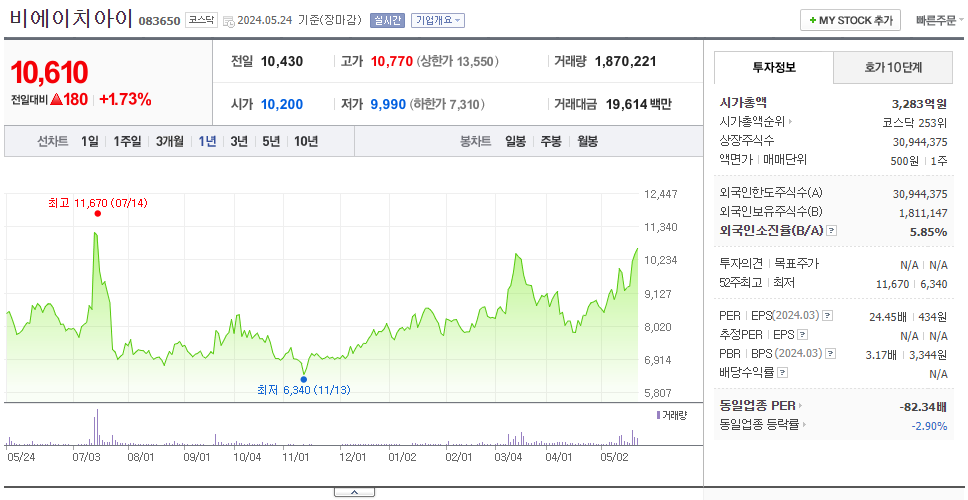Click 동일업종 PER value -82.34배
Screen dimensions: 968x500
pos(924,406)
